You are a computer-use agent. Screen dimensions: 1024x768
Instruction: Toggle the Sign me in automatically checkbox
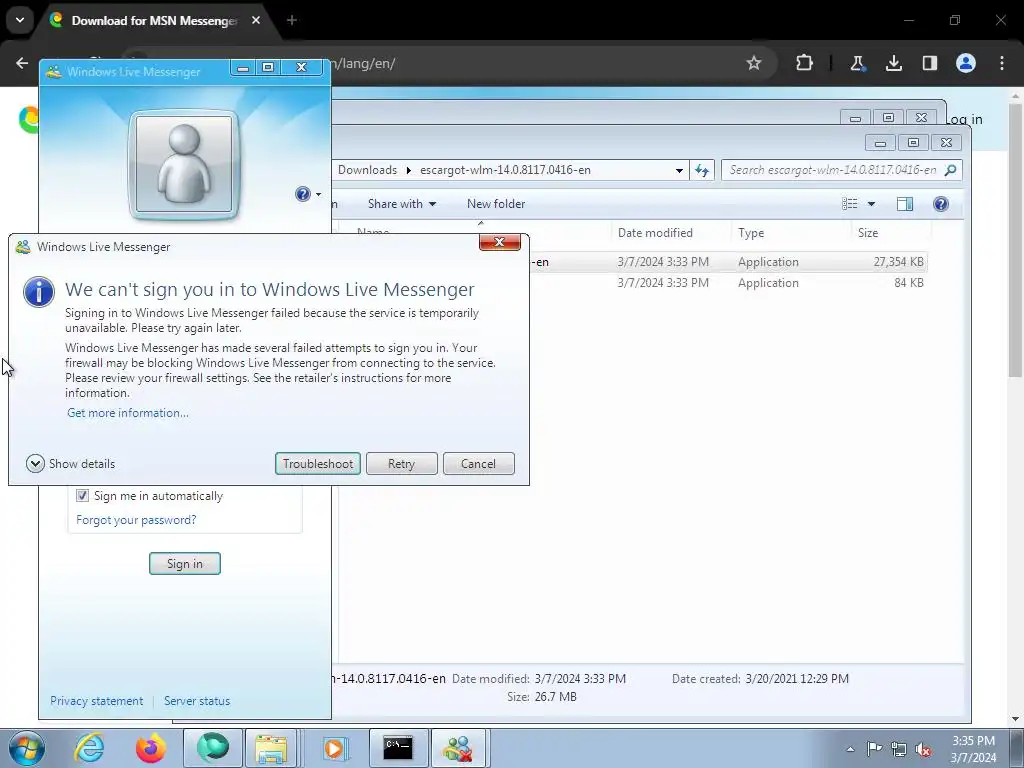pos(82,496)
